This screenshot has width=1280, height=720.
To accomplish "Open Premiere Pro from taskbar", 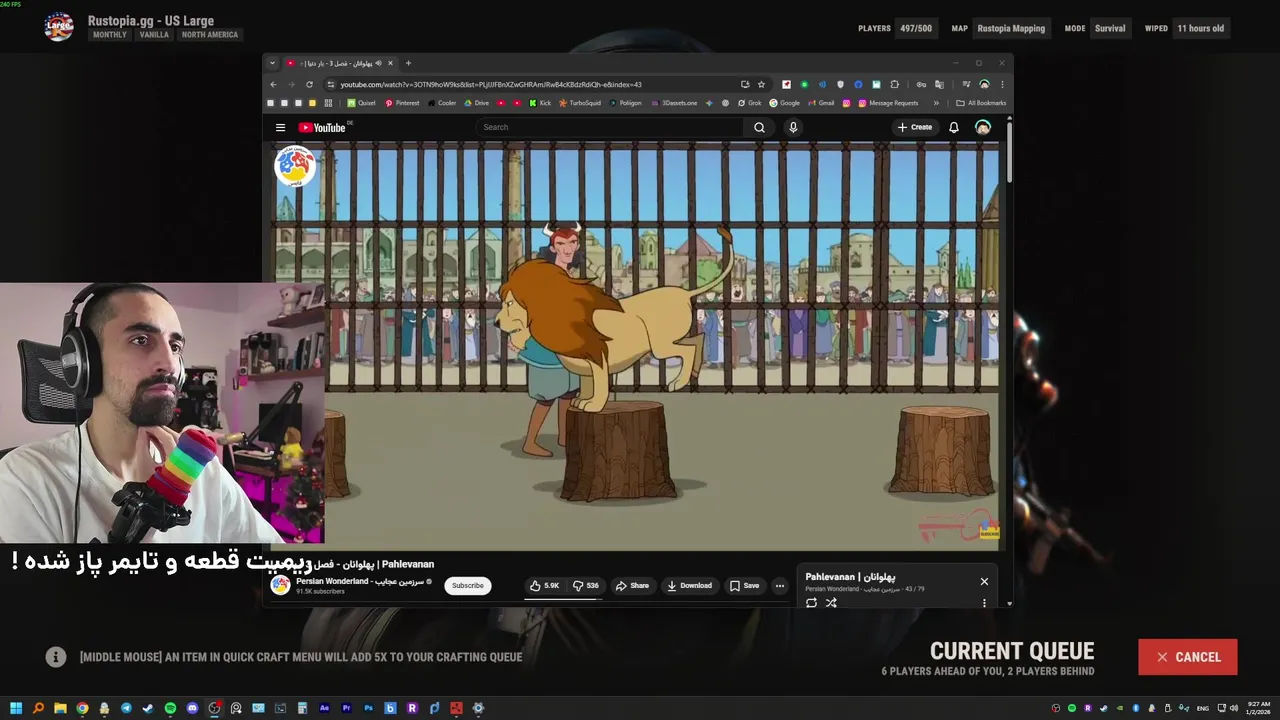I will [346, 708].
